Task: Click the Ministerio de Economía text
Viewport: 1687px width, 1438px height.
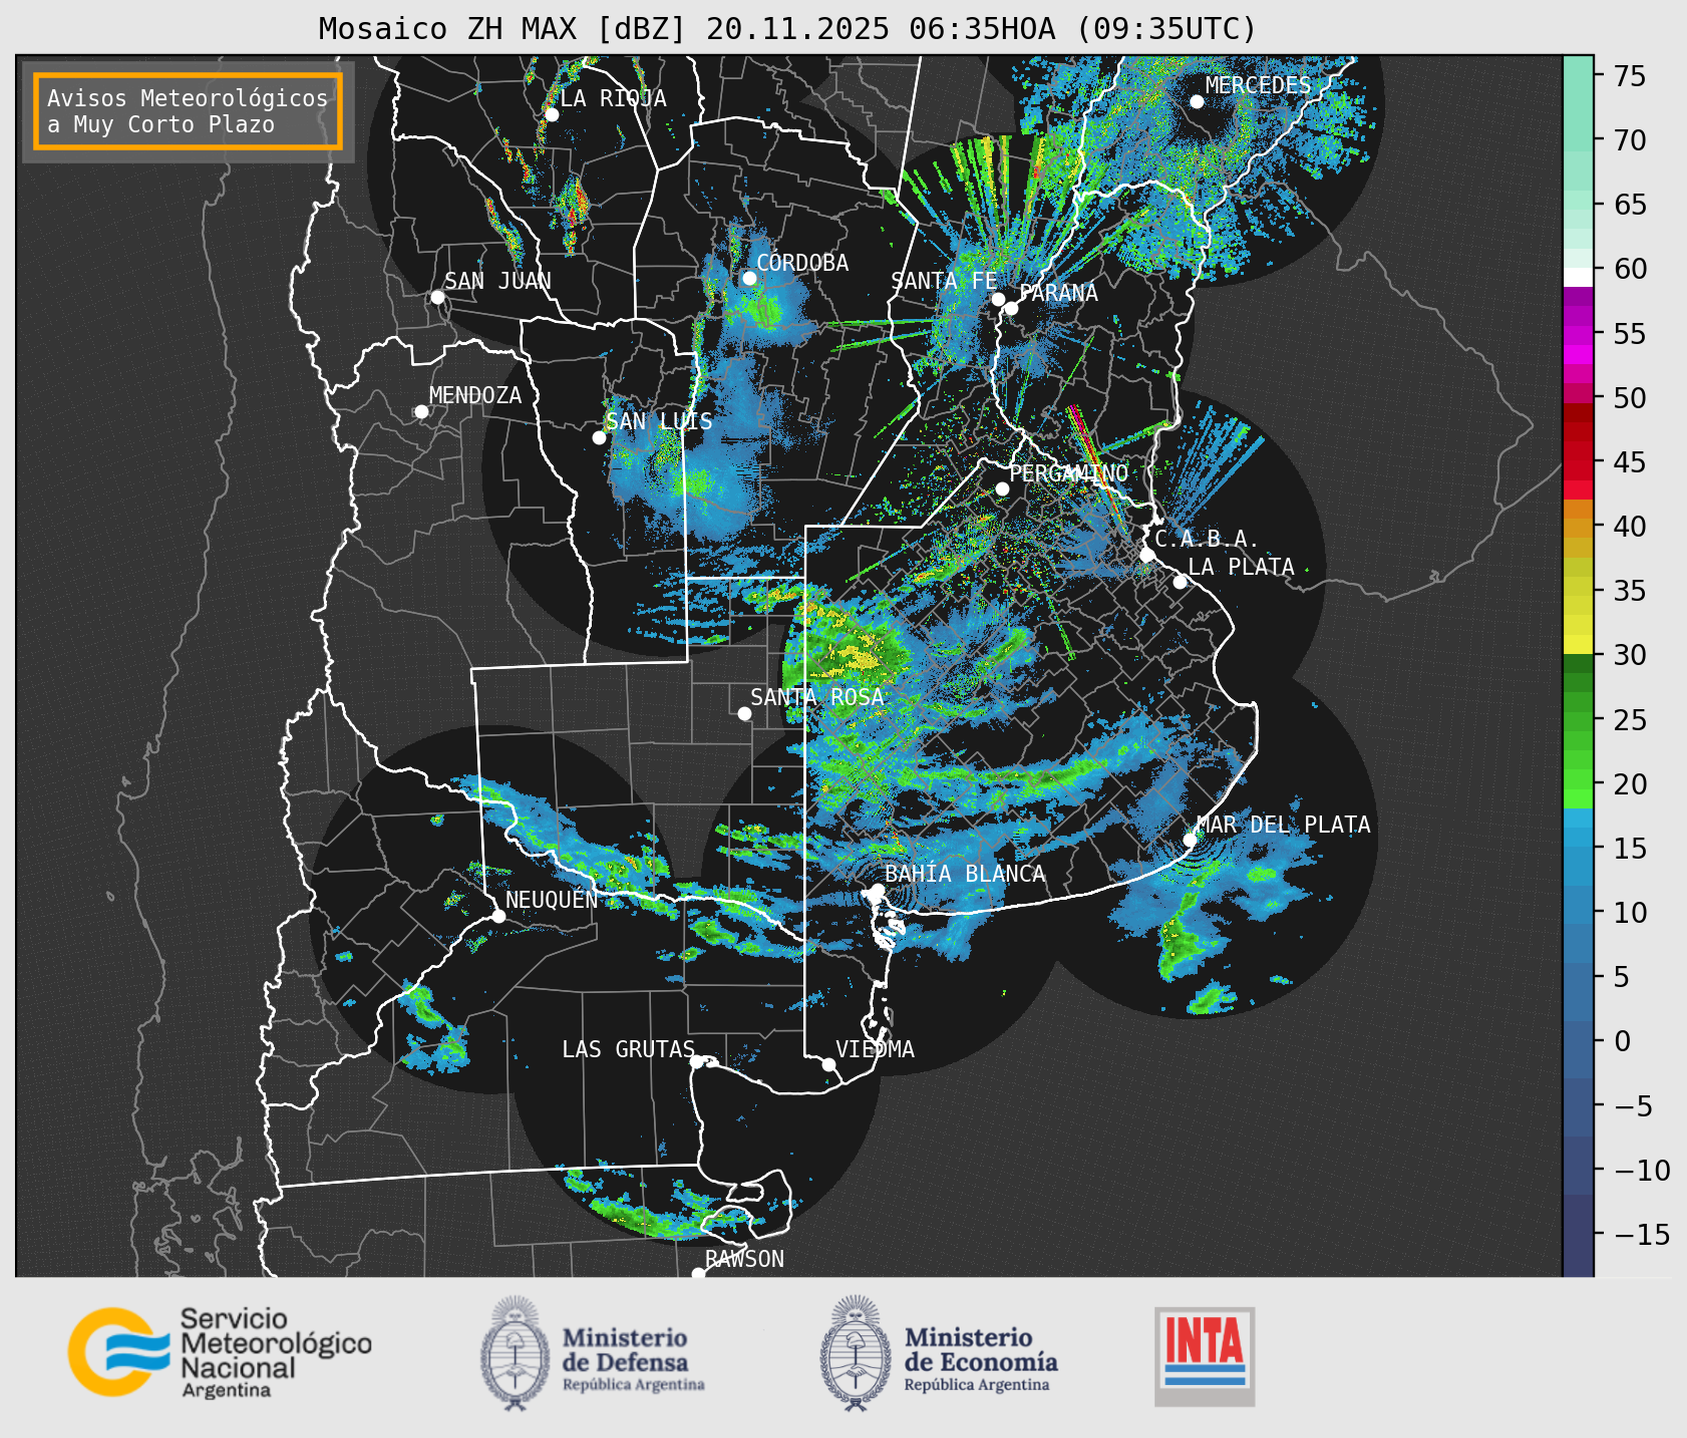Action: (981, 1358)
